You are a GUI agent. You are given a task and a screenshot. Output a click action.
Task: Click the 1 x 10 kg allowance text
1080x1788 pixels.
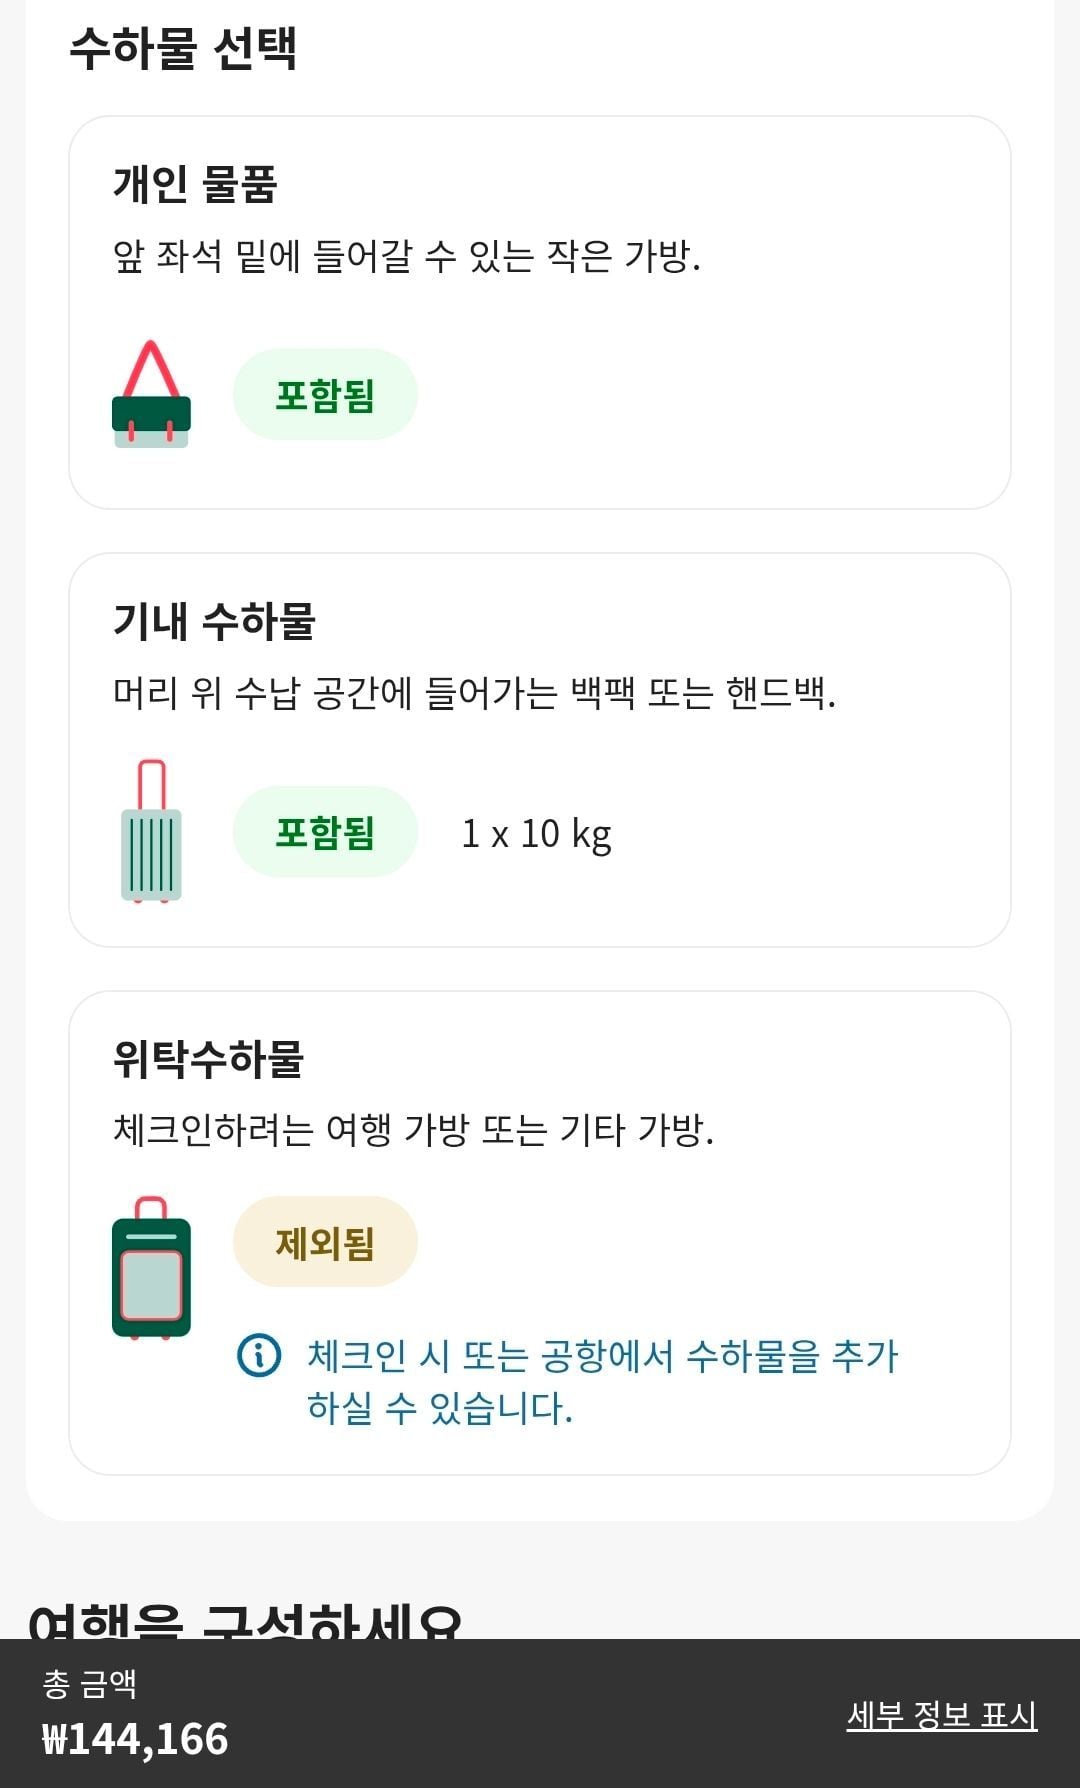(536, 834)
